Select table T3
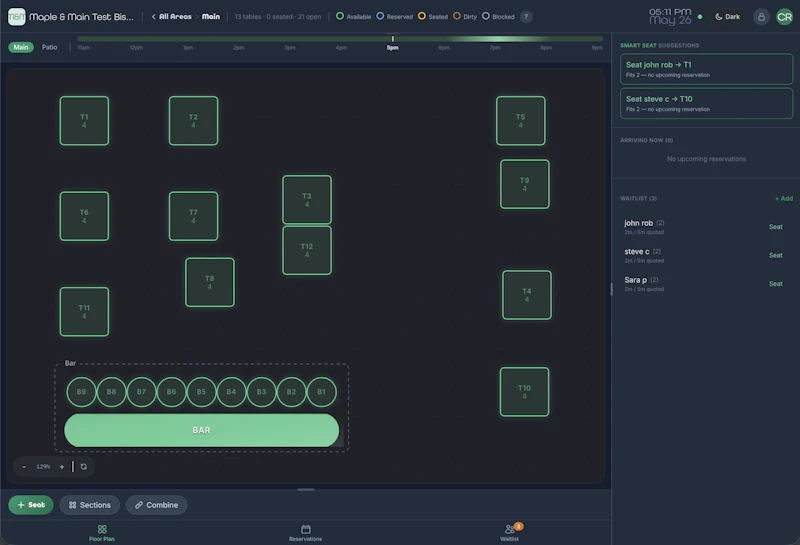The height and width of the screenshot is (545, 800). [307, 200]
